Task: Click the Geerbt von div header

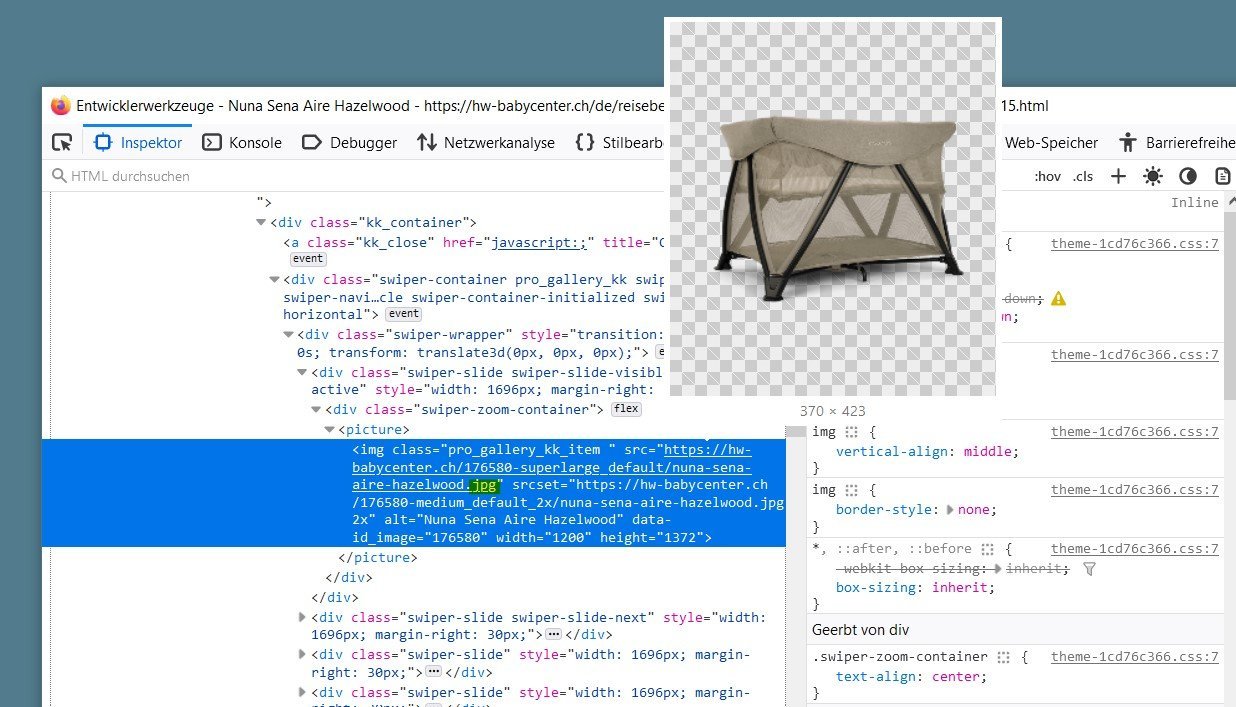Action: 860,629
